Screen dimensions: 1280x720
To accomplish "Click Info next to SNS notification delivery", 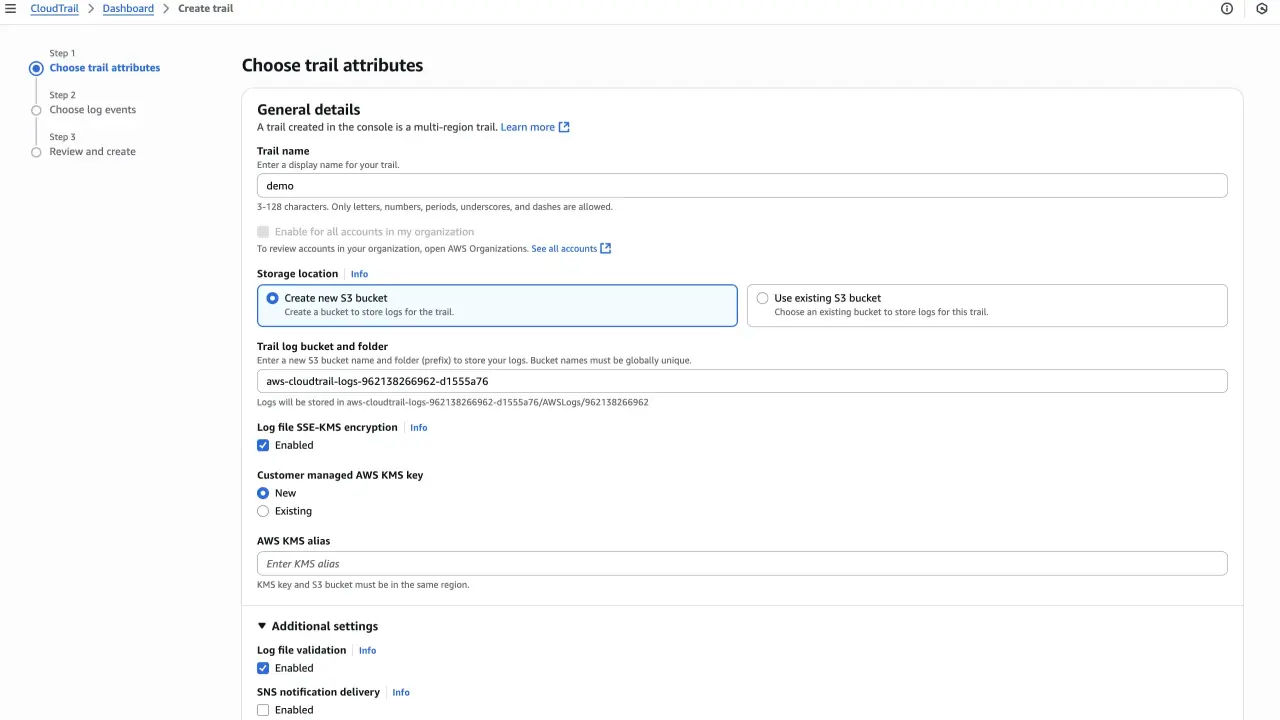I will coord(401,692).
